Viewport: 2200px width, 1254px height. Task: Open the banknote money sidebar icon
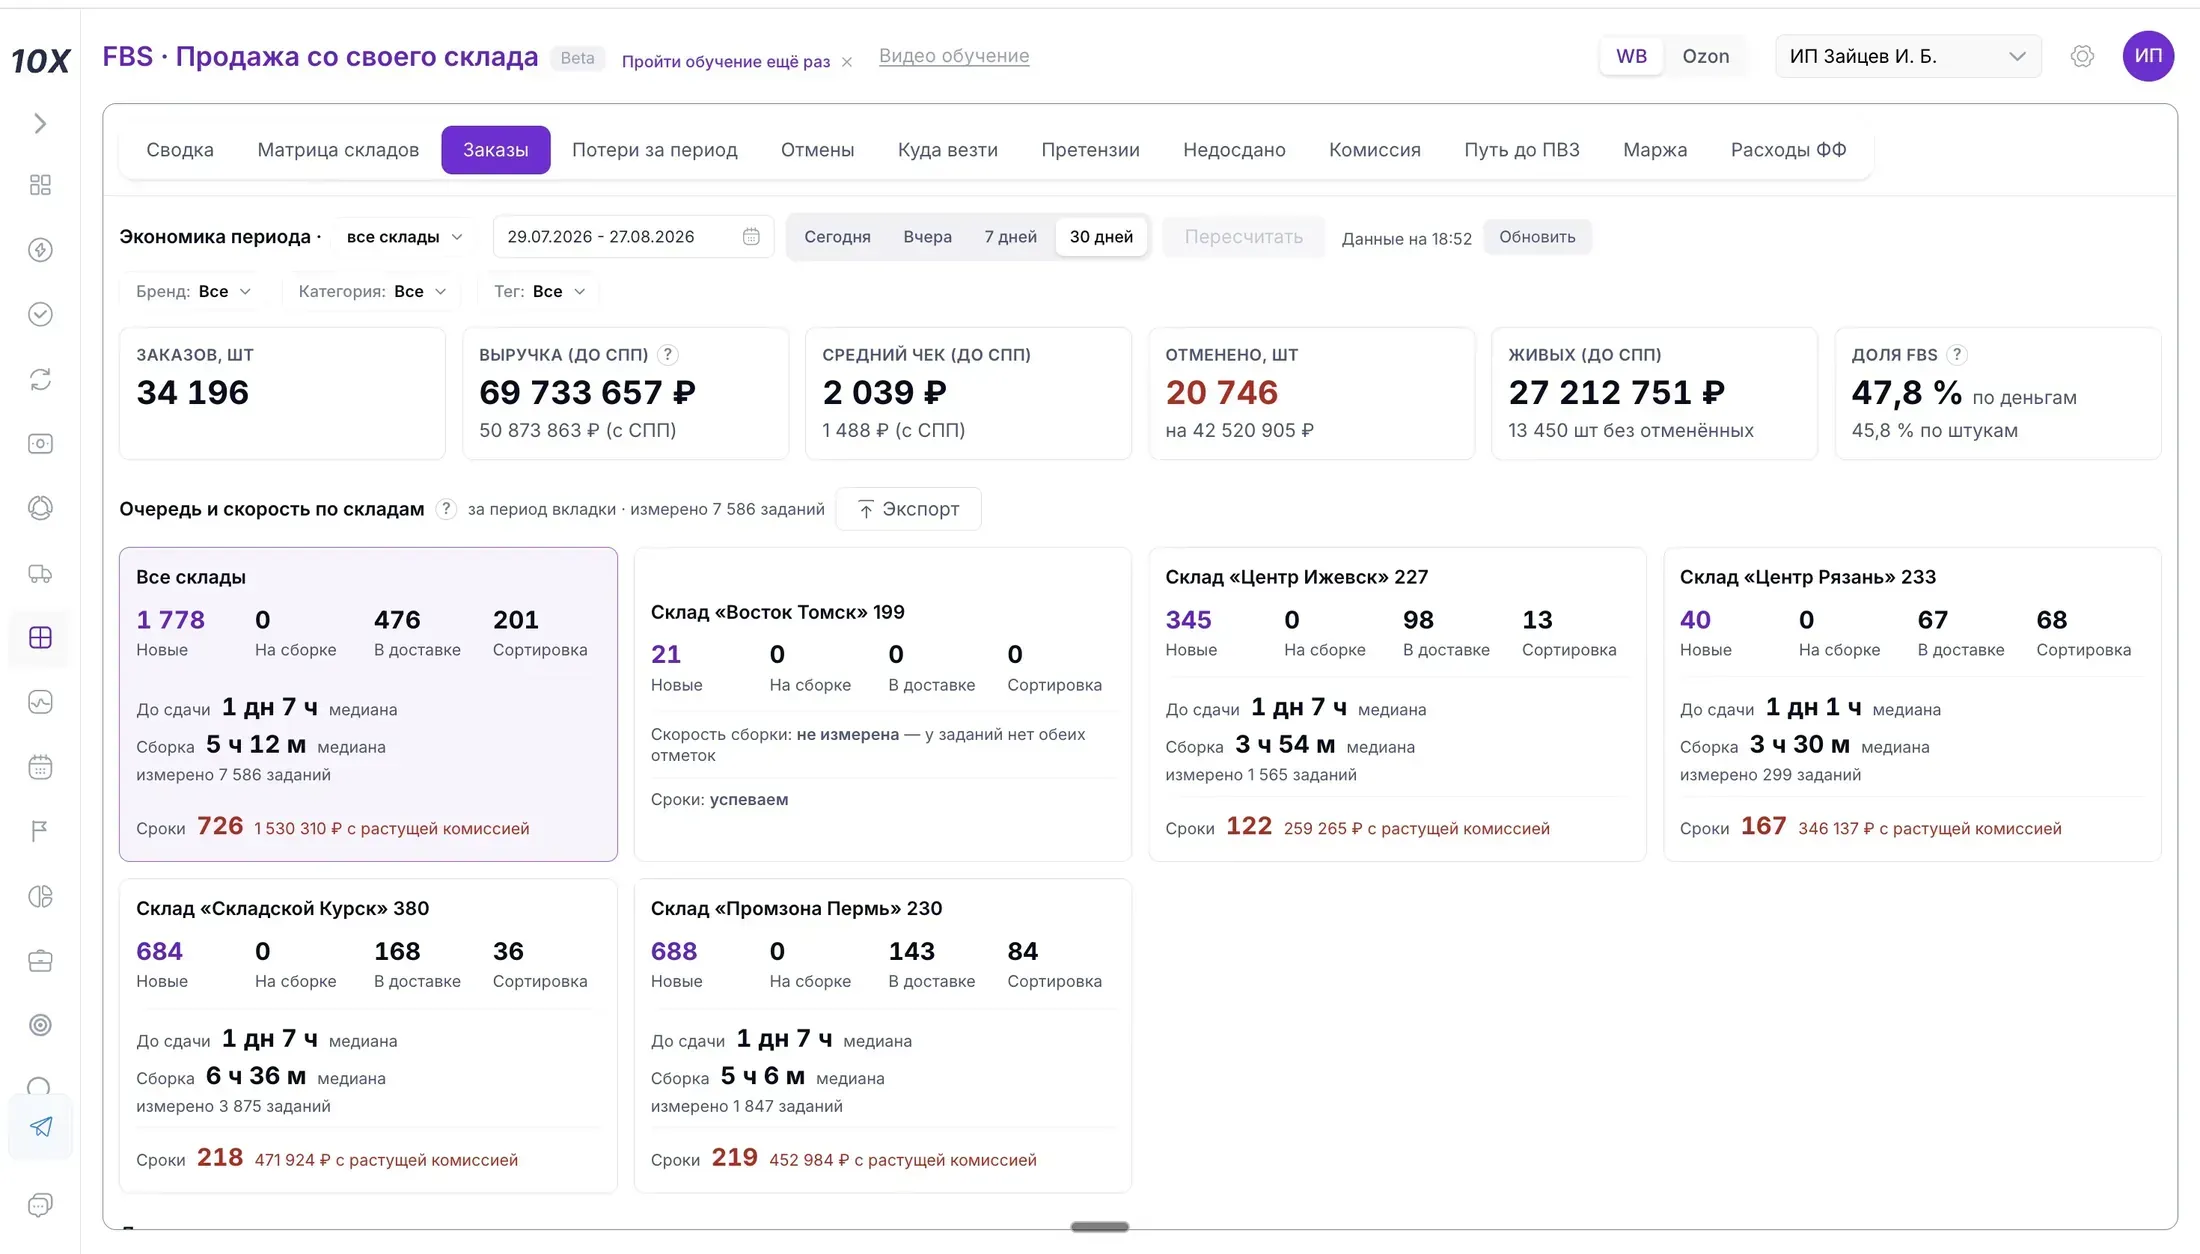(x=40, y=443)
